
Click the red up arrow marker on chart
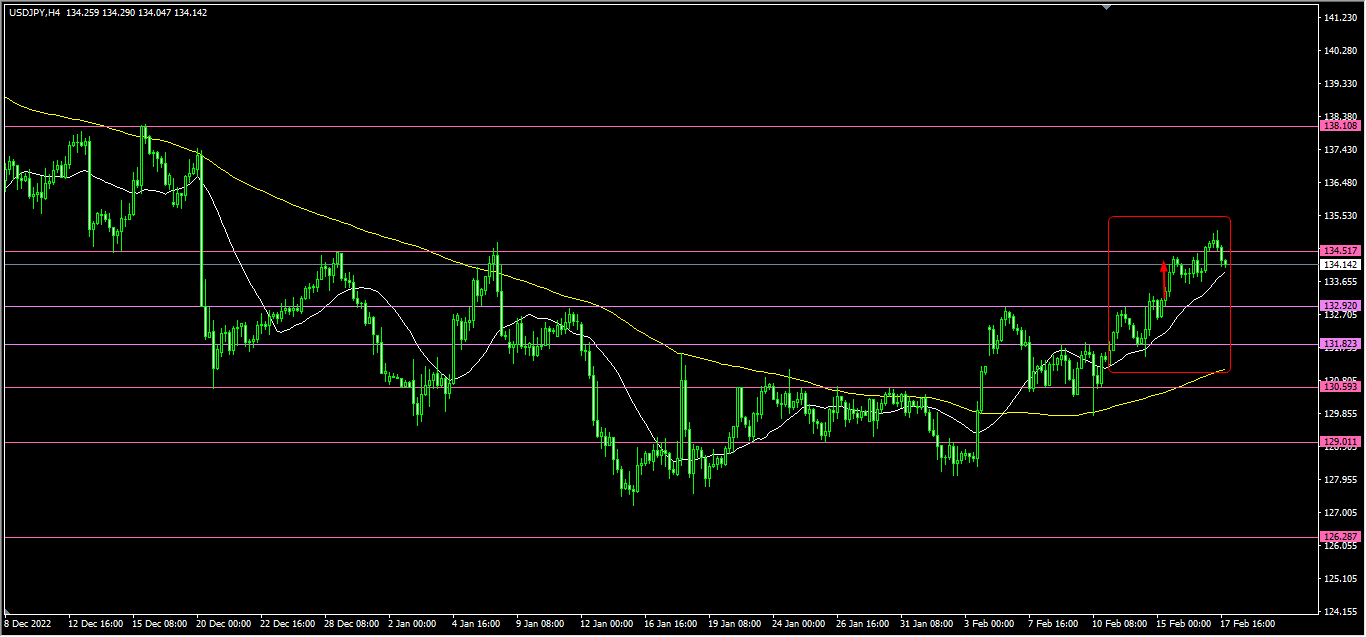[x=1163, y=267]
